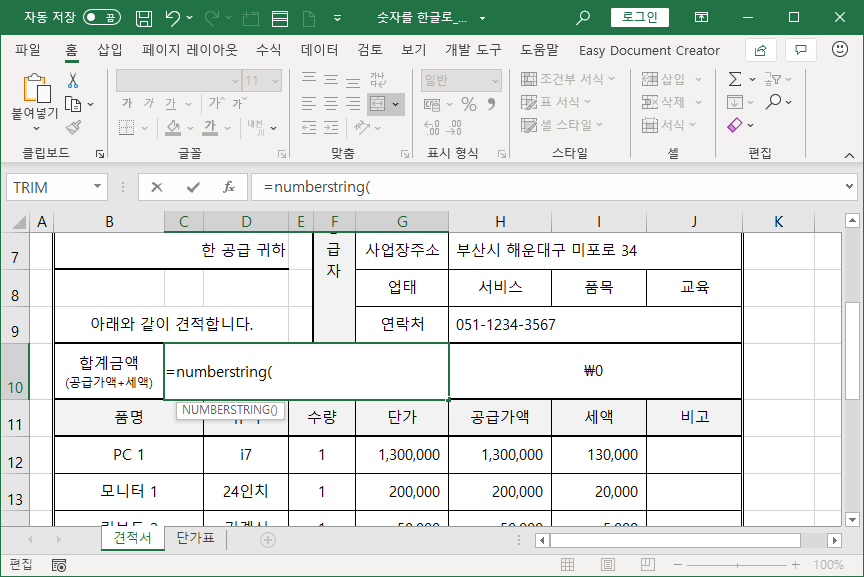Image resolution: width=864 pixels, height=577 pixels.
Task: Click the Save icon in title bar
Action: click(x=144, y=18)
